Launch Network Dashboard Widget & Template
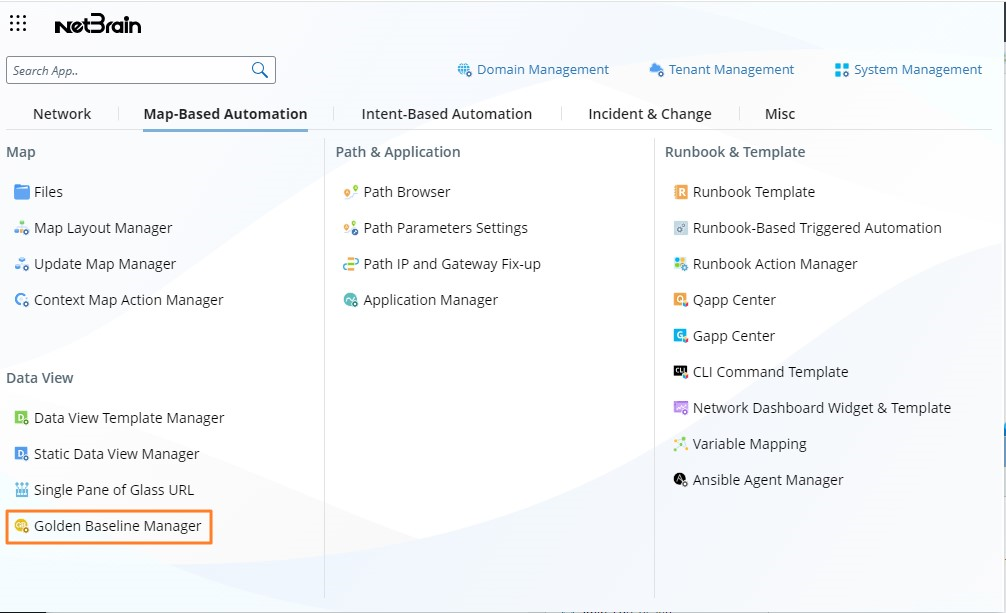Screen dimensions: 1006x613 [821, 408]
